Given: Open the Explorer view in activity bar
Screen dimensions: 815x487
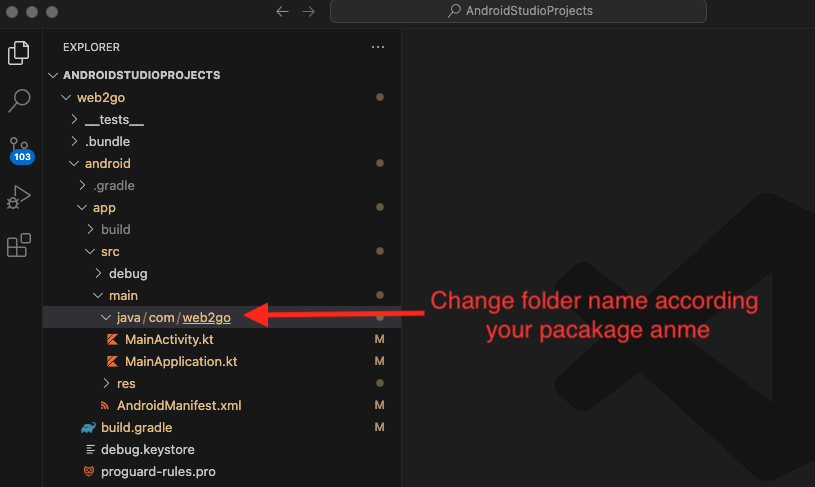Looking at the screenshot, I should click(x=19, y=53).
